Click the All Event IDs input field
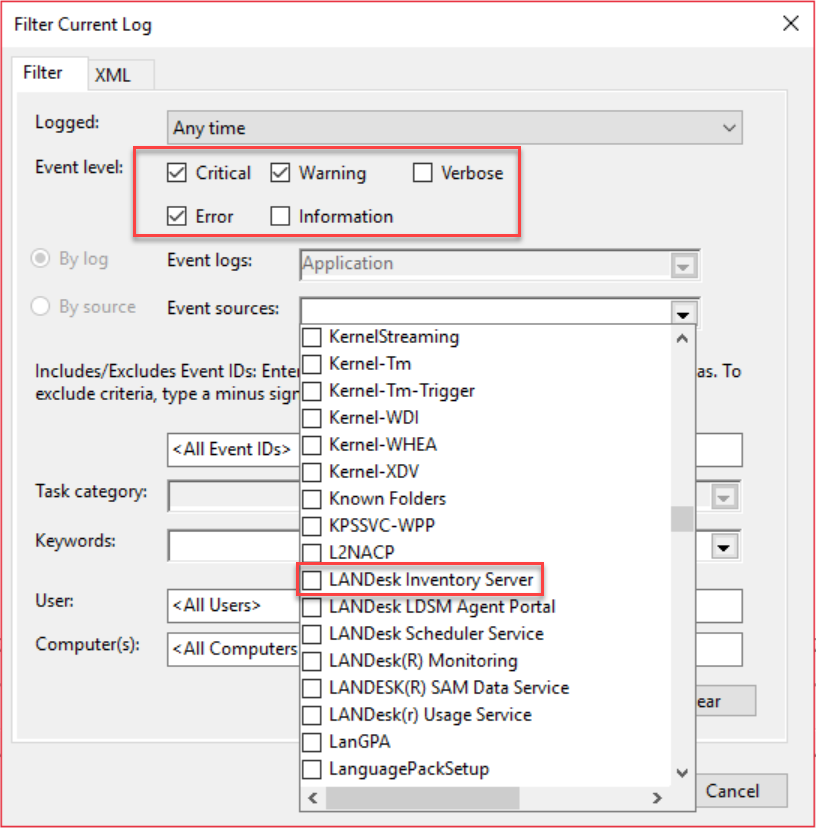This screenshot has width=816, height=828. 232,450
